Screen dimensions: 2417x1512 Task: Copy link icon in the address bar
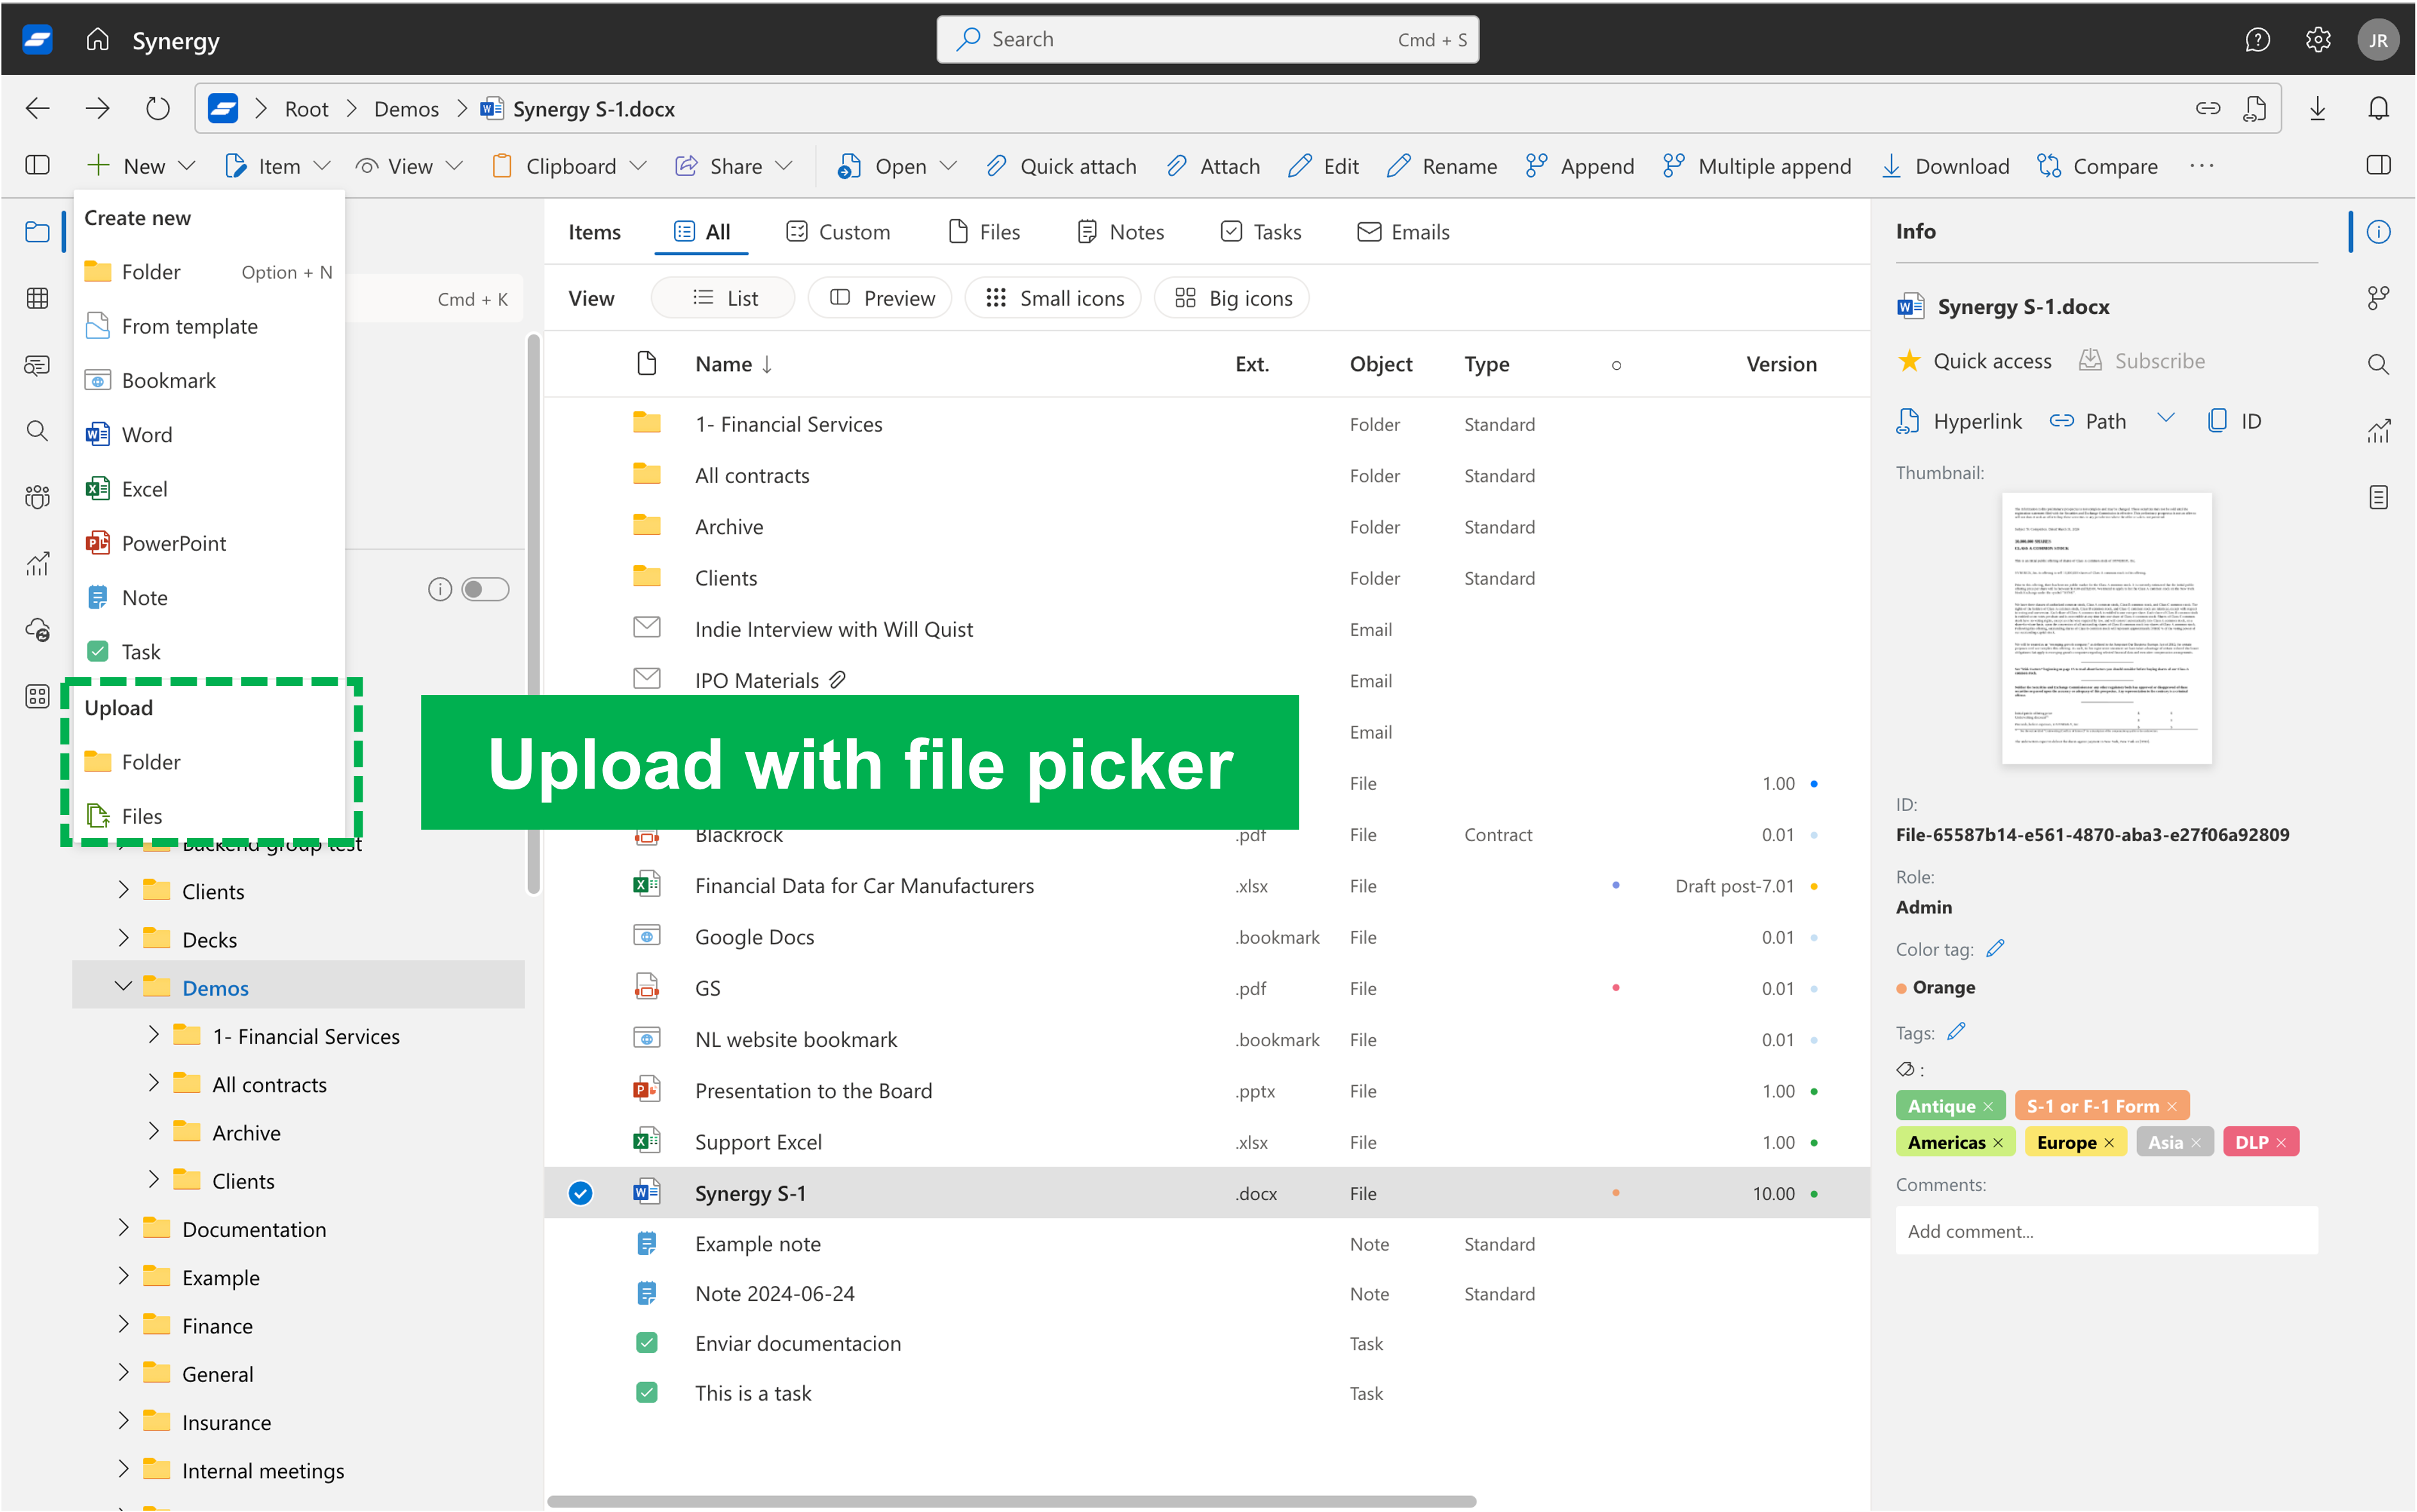(x=2208, y=108)
